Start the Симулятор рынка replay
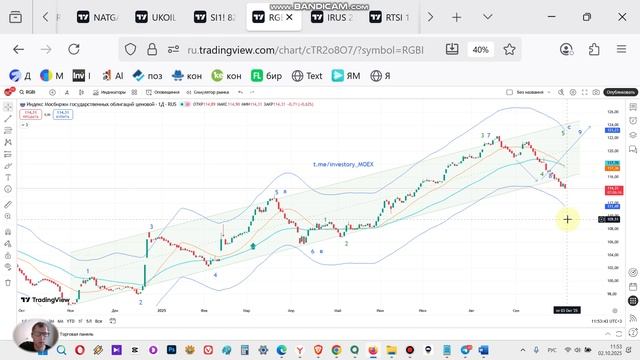The height and width of the screenshot is (360, 640). point(207,92)
